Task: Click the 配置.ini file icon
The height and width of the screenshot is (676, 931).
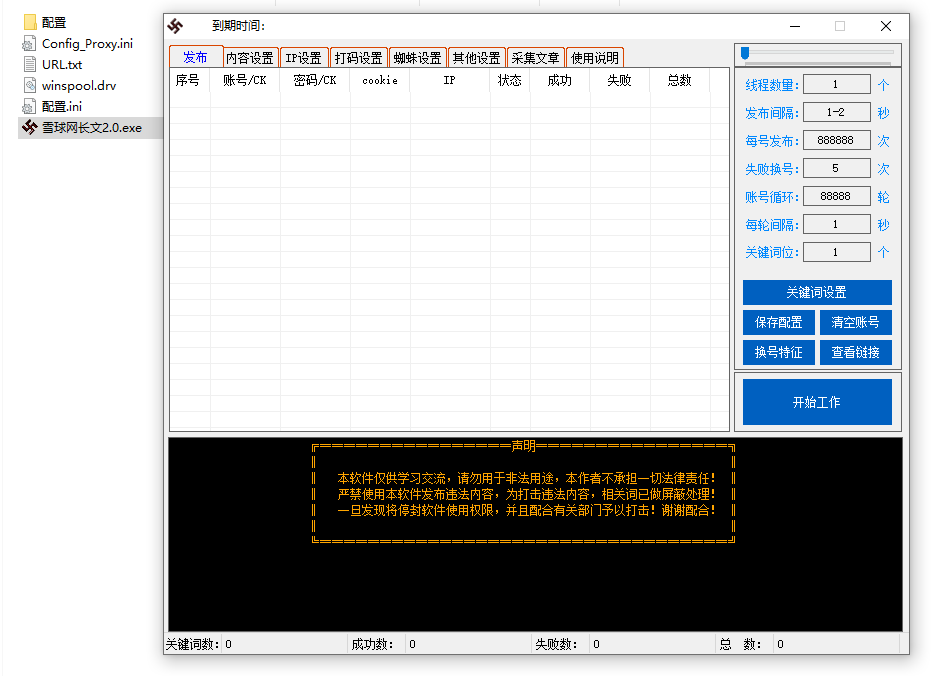Action: tap(27, 106)
